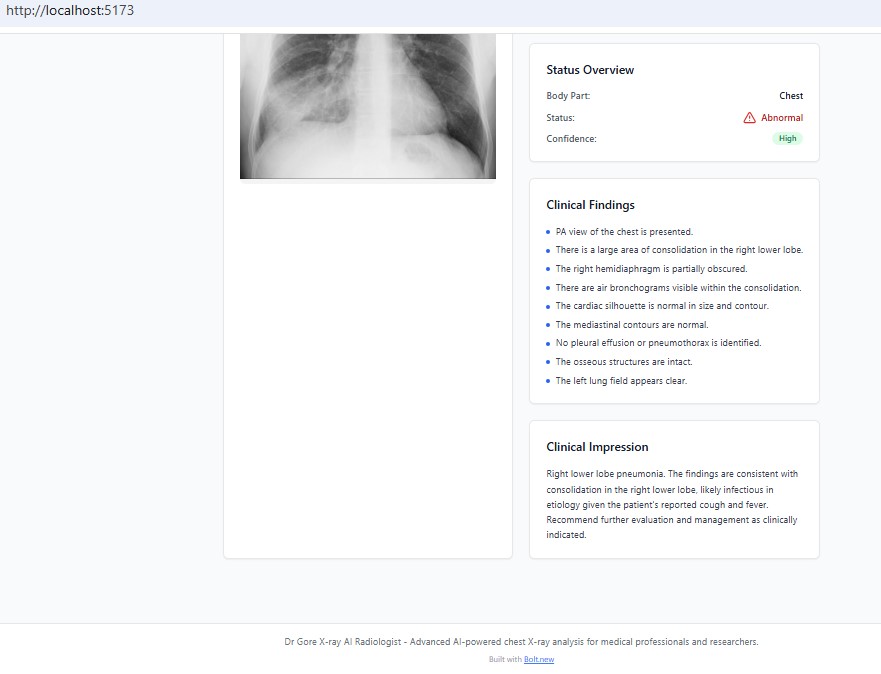The image size is (881, 674).
Task: Click the chest X-ray image thumbnail
Action: click(x=367, y=105)
